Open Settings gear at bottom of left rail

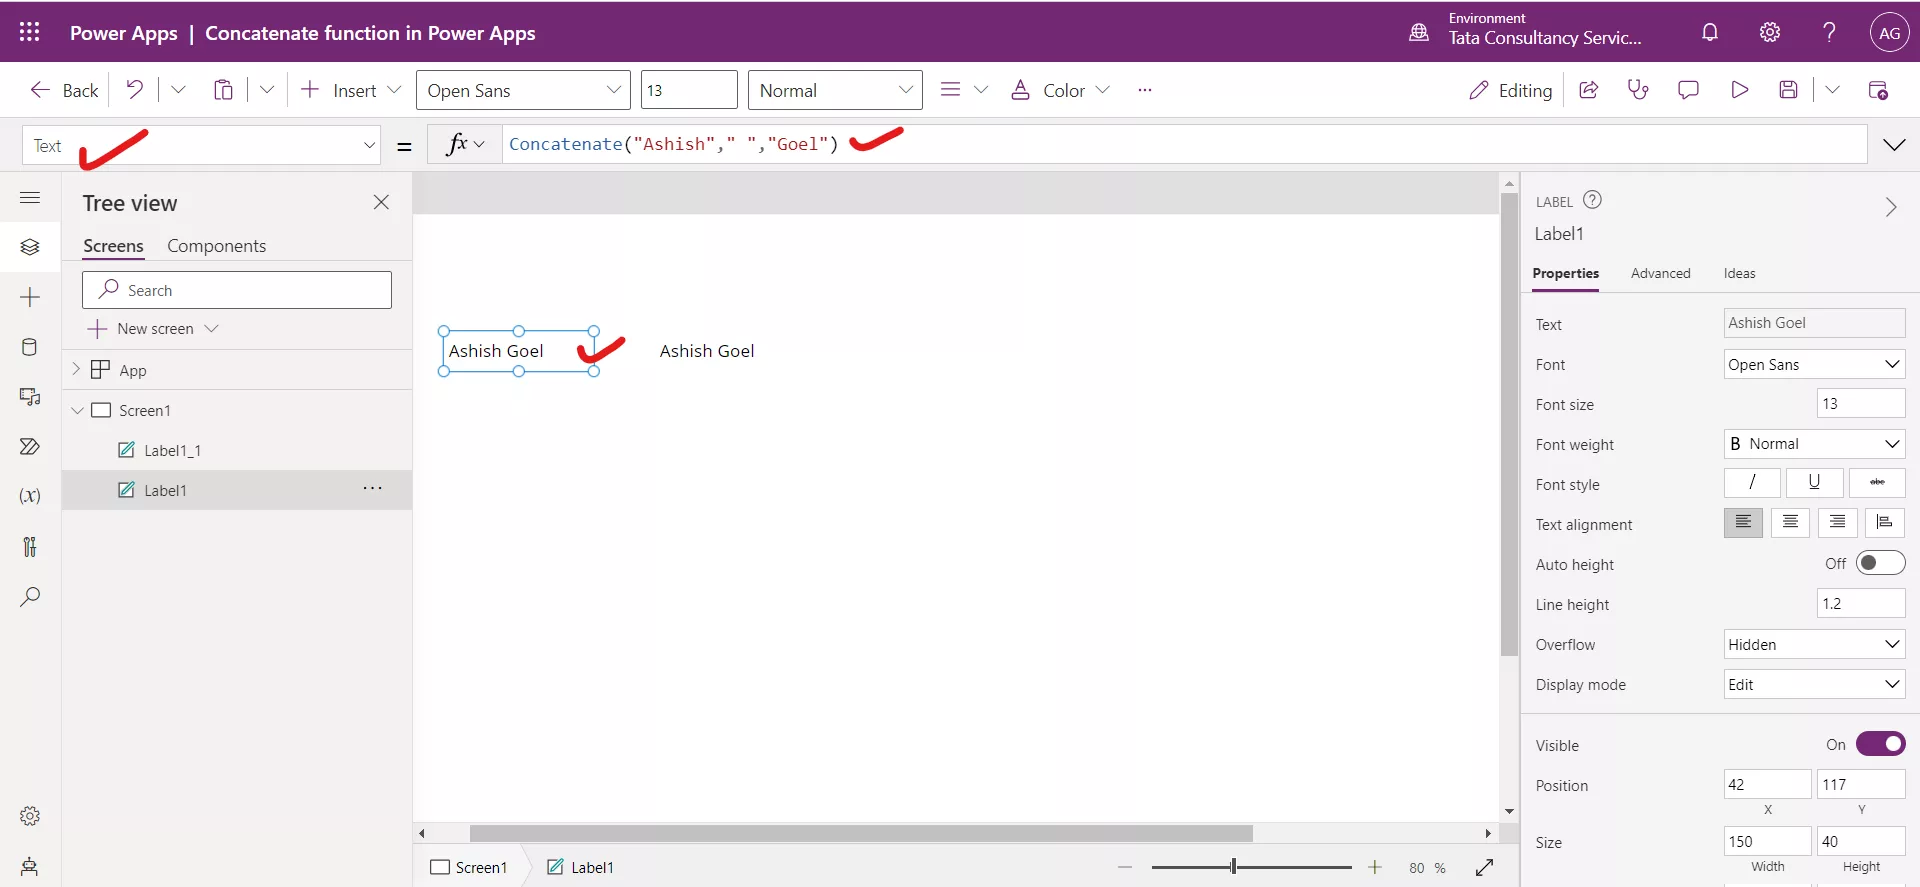point(30,816)
